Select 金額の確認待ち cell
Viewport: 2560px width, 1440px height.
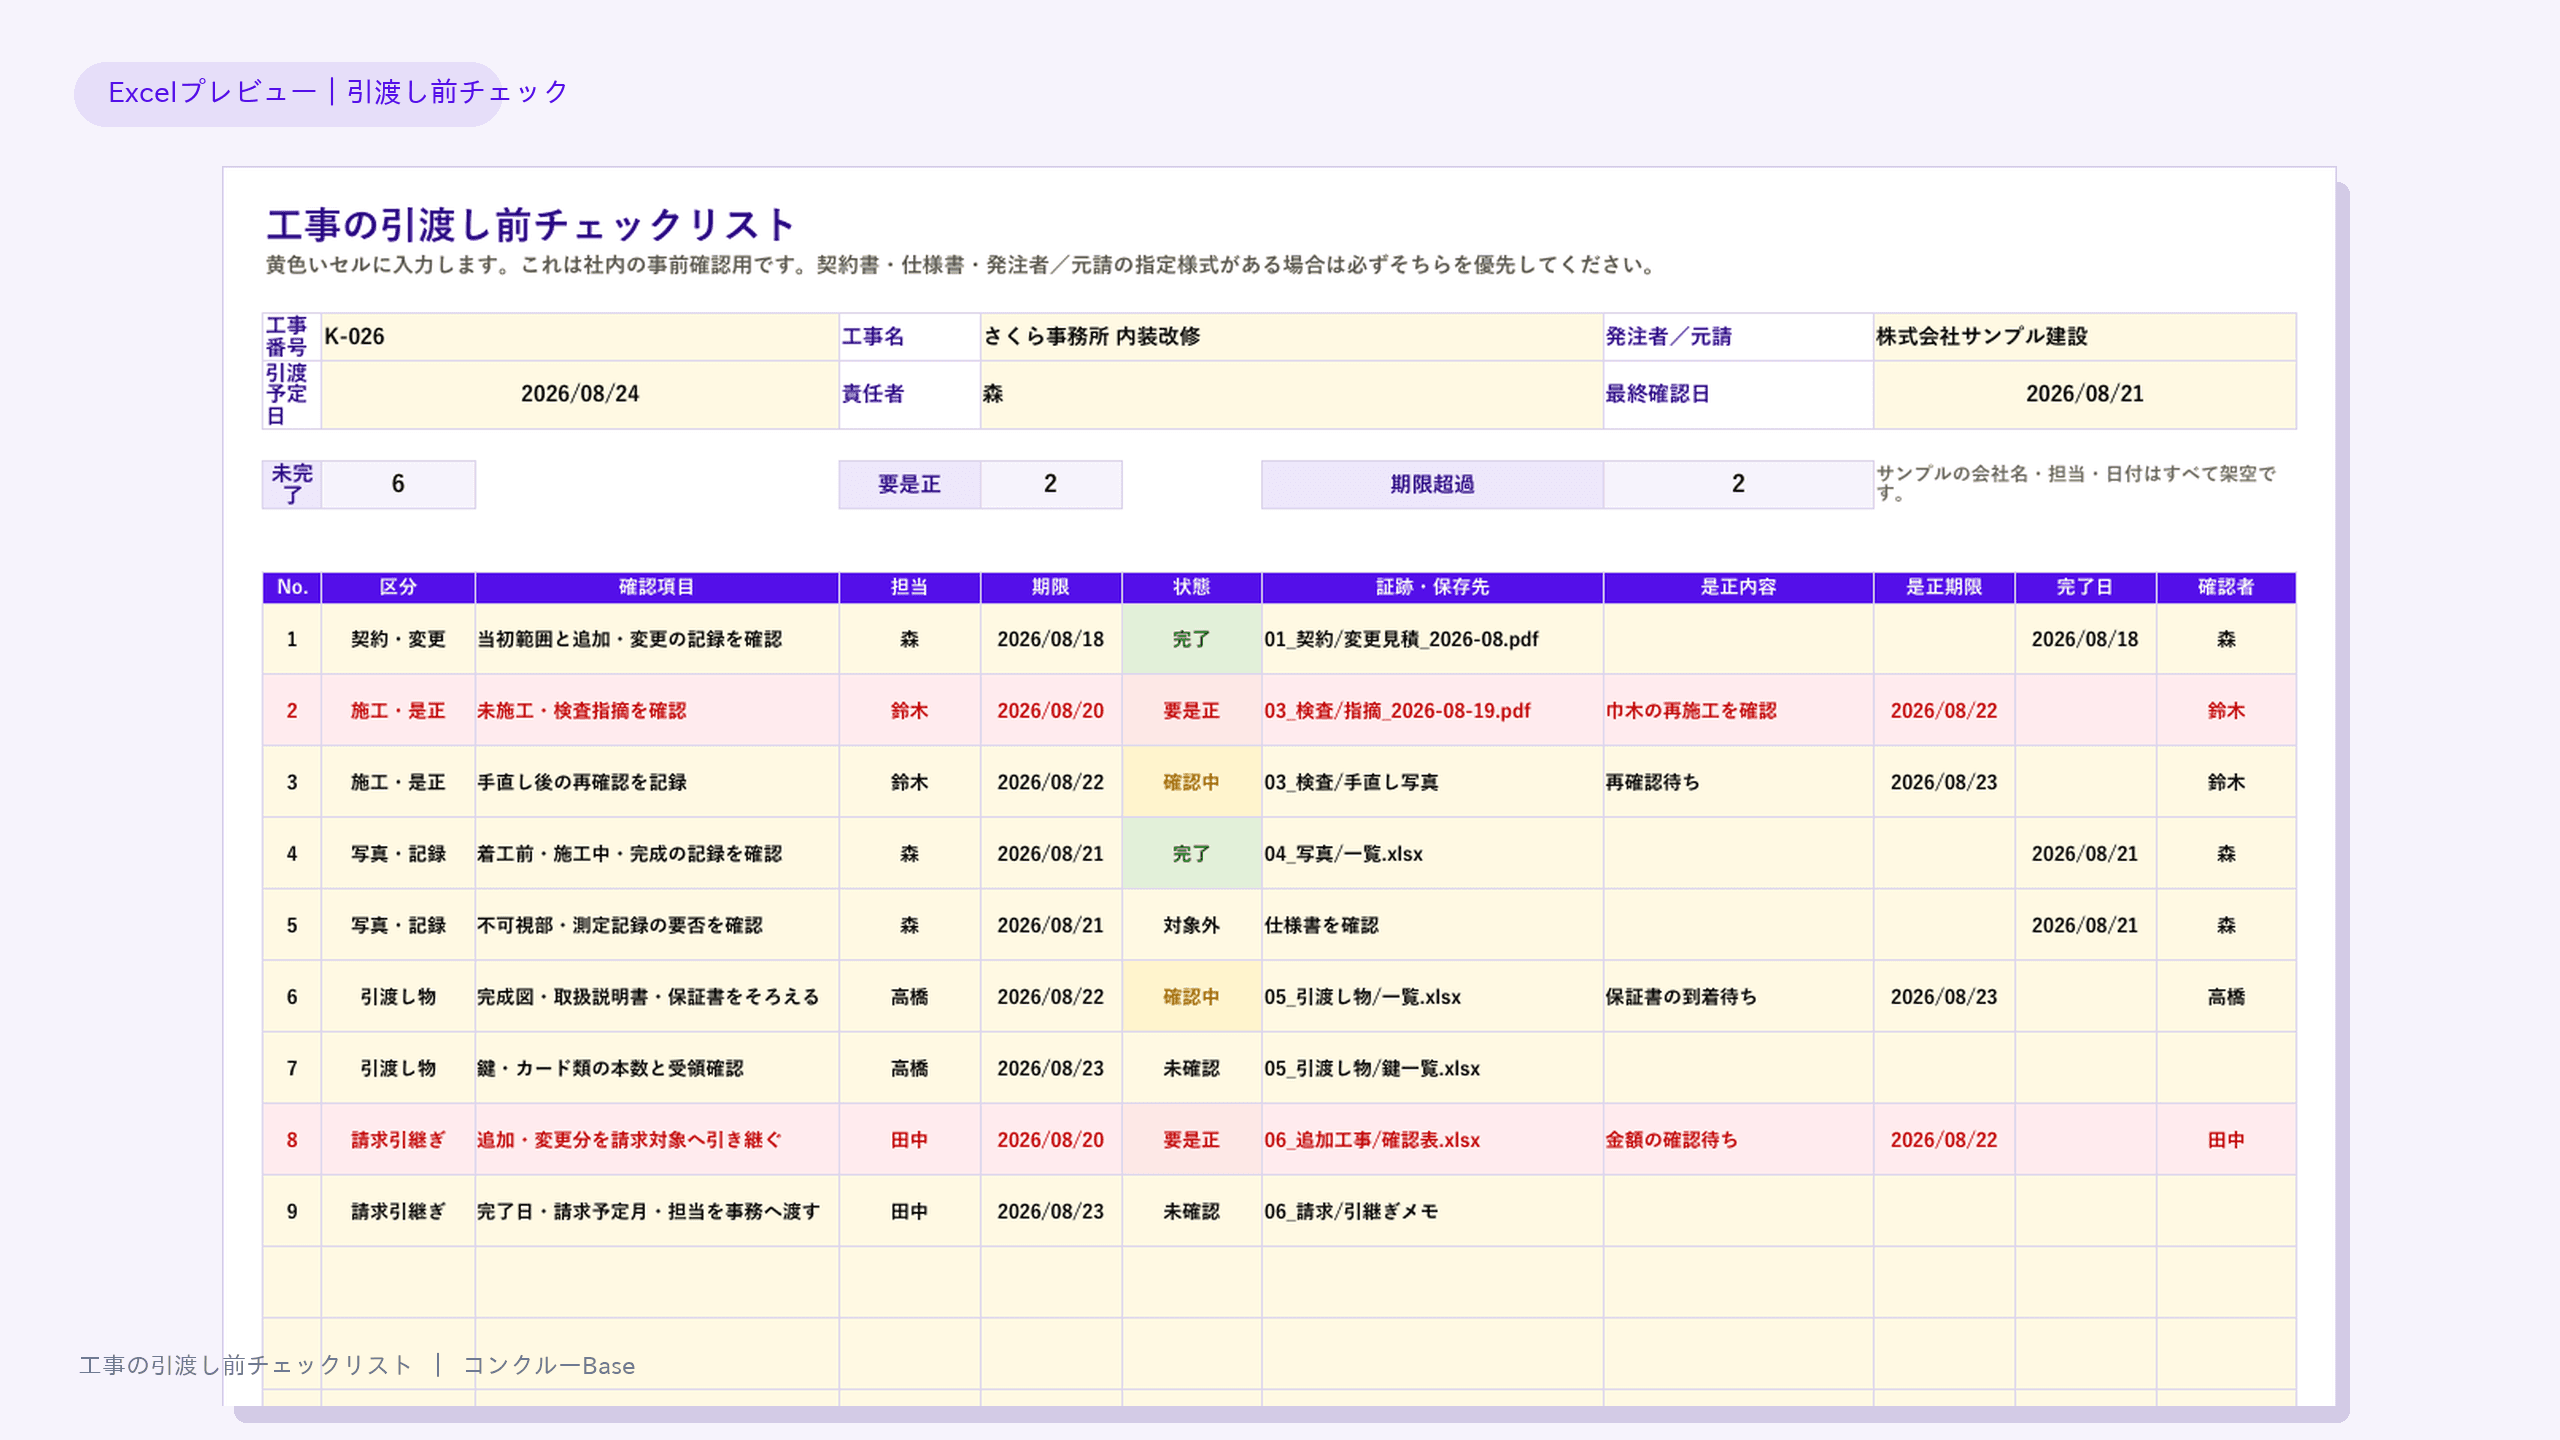(x=1738, y=1140)
